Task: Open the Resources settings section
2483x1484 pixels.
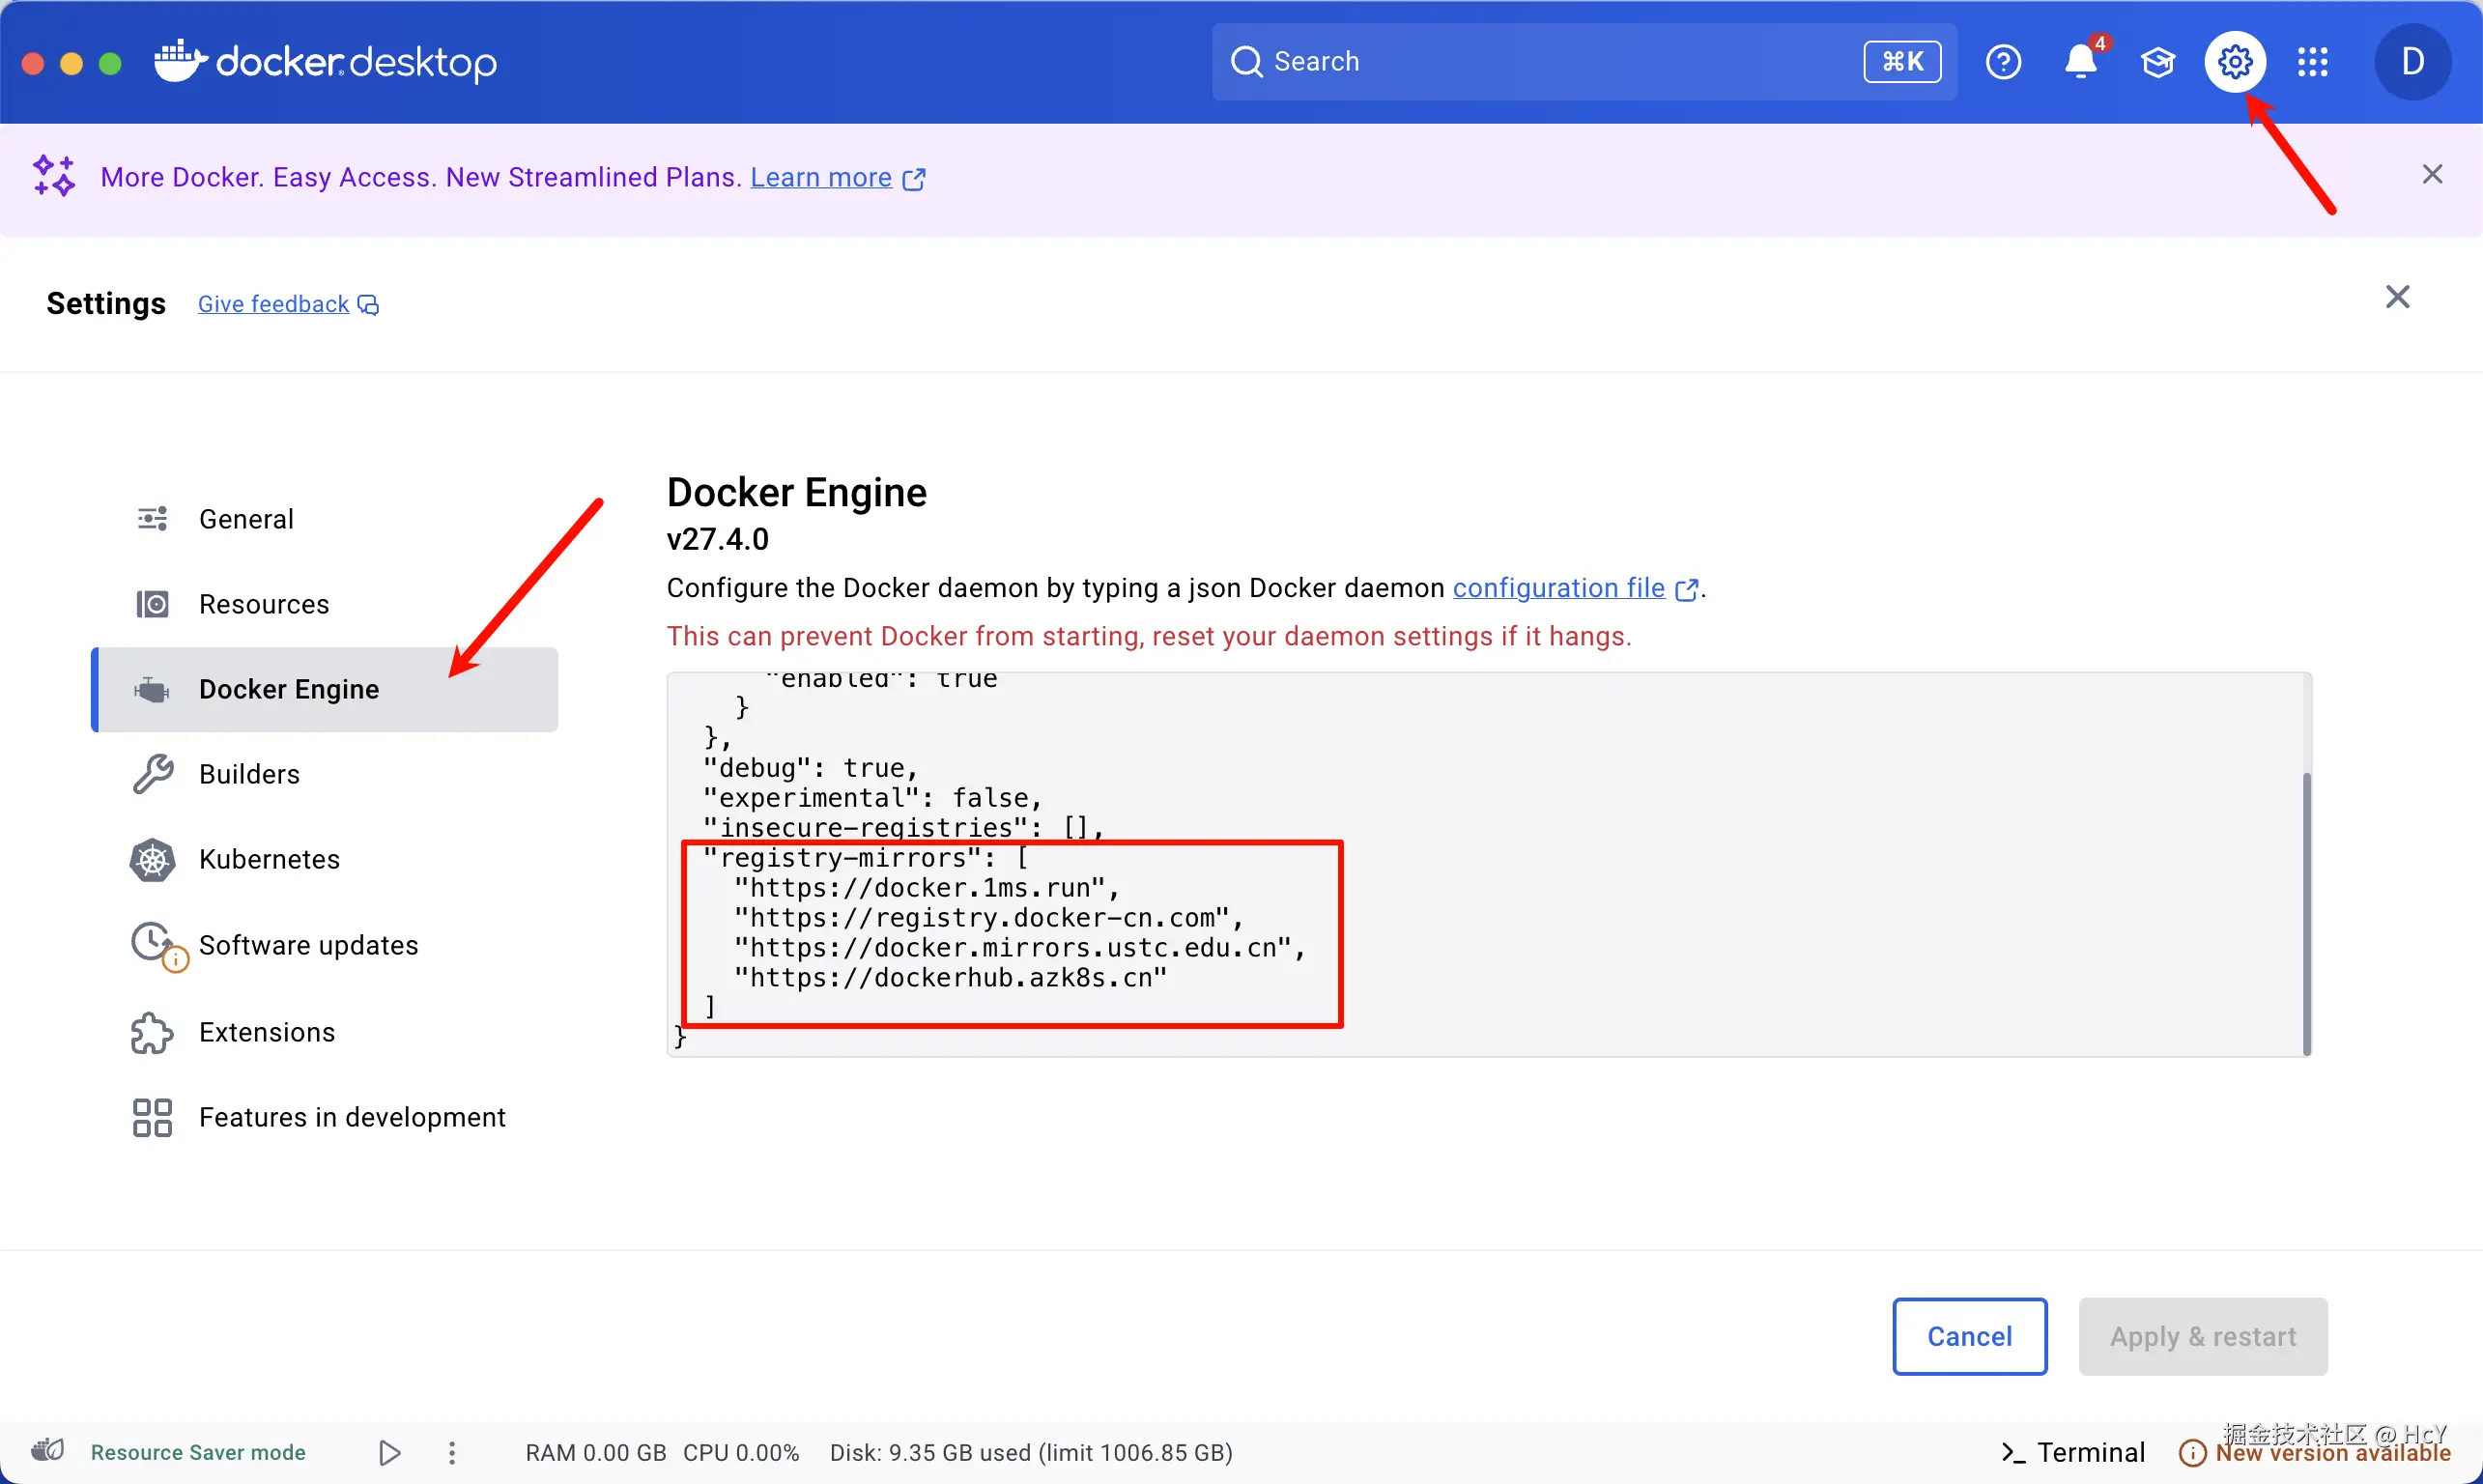Action: 263,604
